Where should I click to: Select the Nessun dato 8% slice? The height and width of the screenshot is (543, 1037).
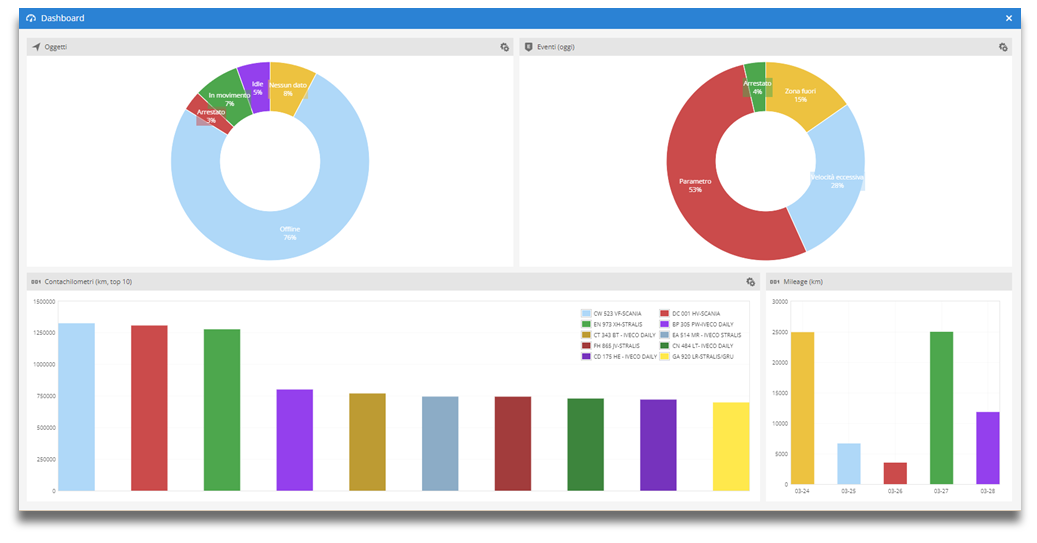point(289,89)
